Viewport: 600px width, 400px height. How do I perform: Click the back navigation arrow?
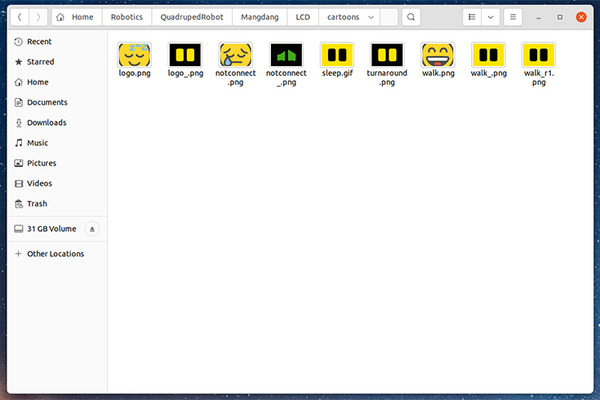point(20,17)
